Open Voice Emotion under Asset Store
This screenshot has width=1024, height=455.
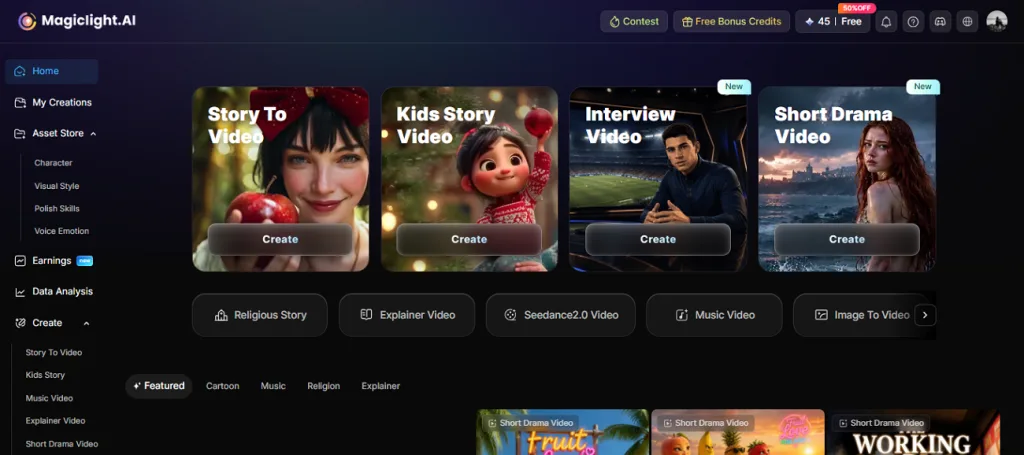(x=61, y=231)
